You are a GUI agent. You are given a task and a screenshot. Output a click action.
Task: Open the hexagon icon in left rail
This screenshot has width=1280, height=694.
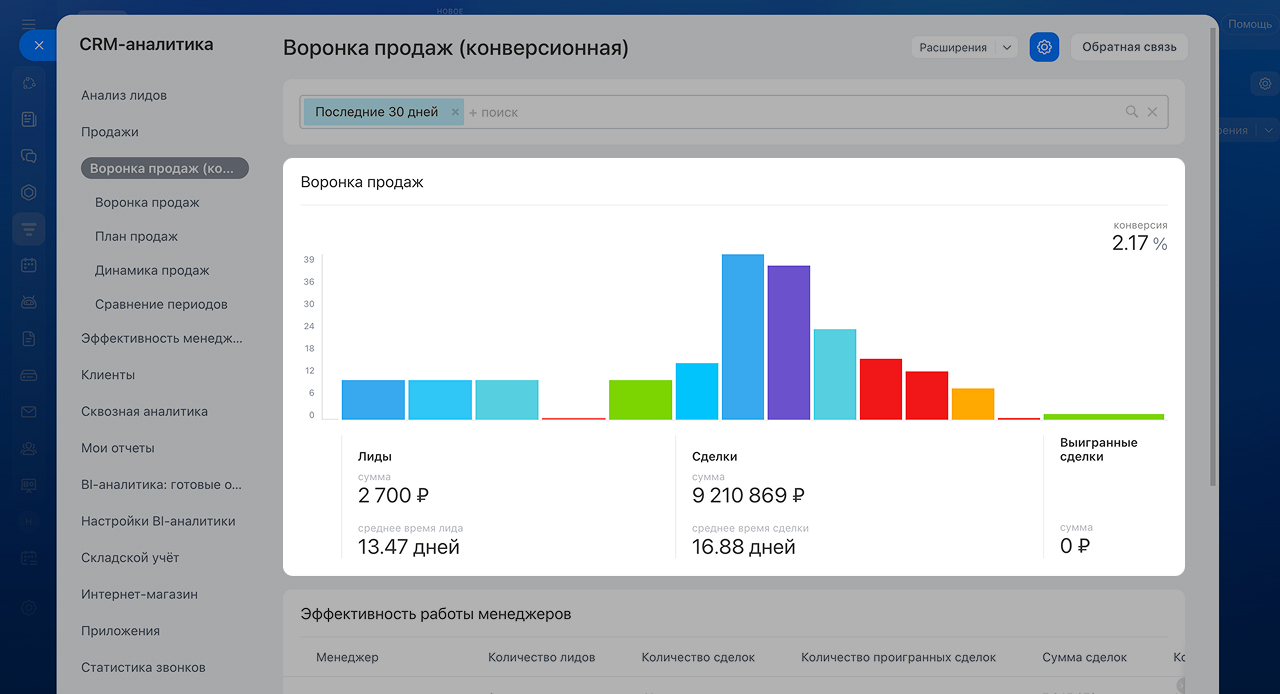(x=28, y=193)
